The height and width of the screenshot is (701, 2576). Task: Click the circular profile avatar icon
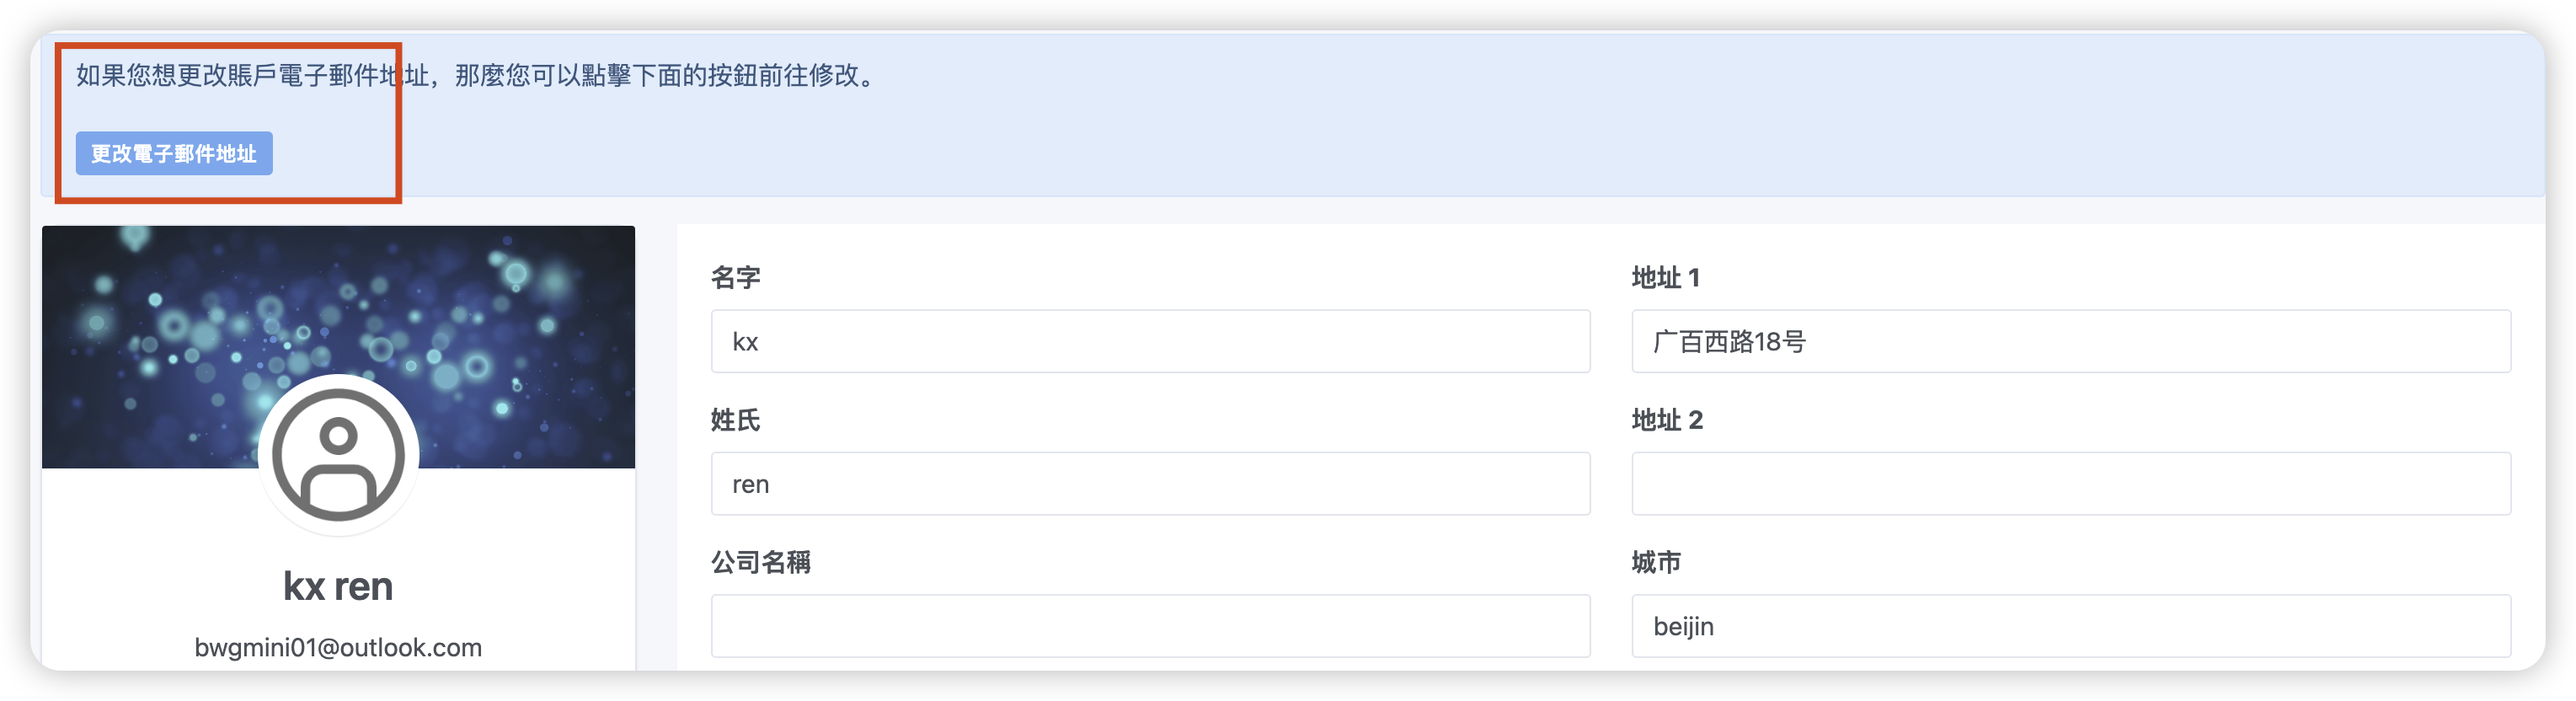tap(338, 455)
